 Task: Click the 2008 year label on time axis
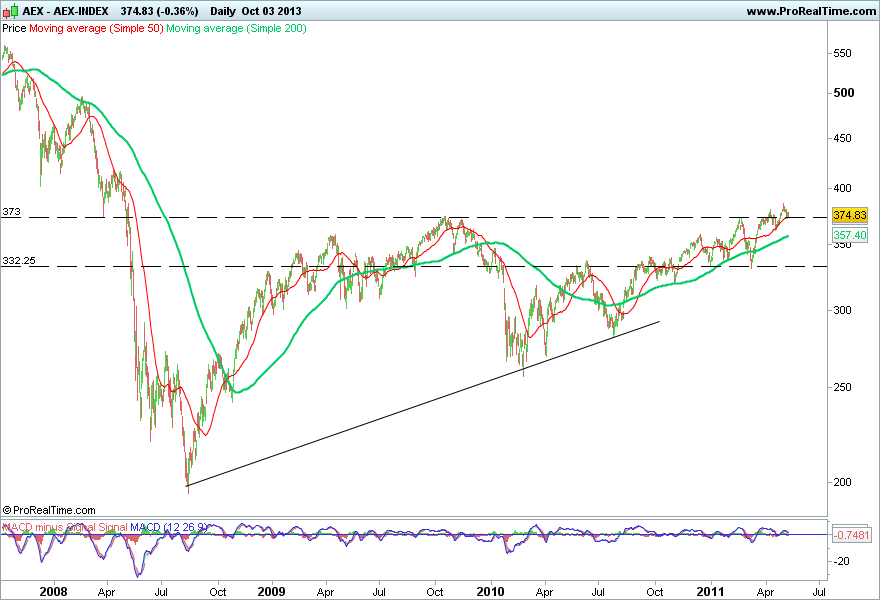[53, 592]
